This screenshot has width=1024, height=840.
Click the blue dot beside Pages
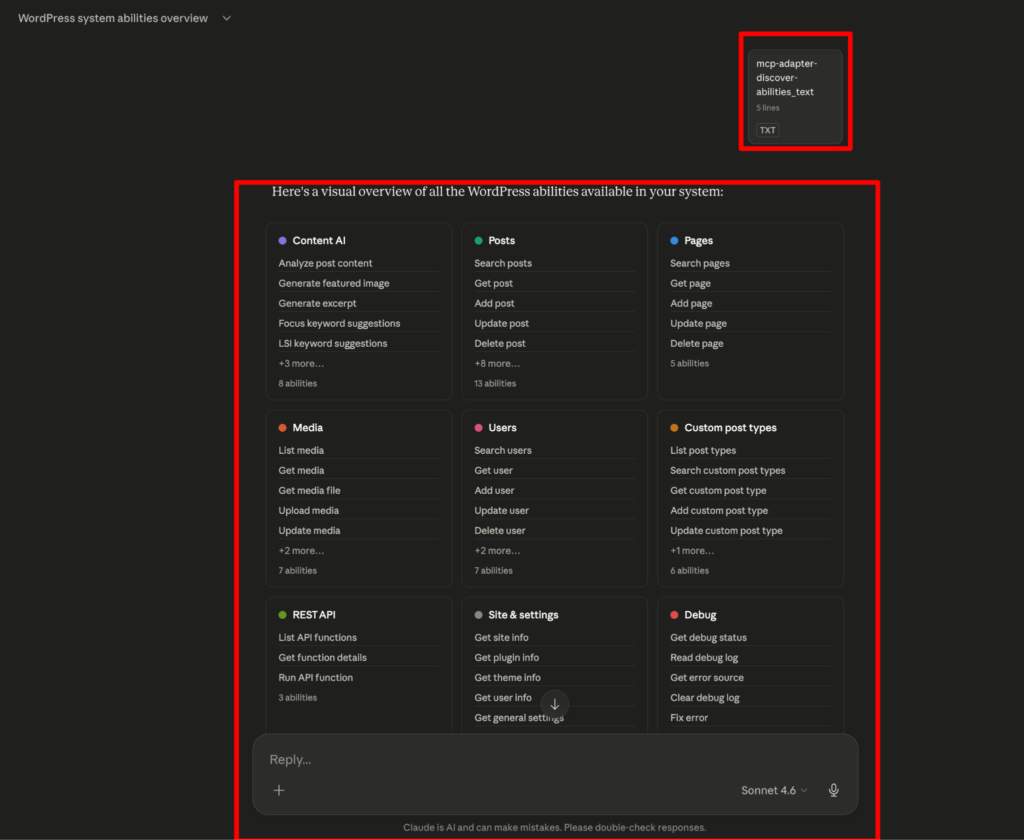click(675, 240)
